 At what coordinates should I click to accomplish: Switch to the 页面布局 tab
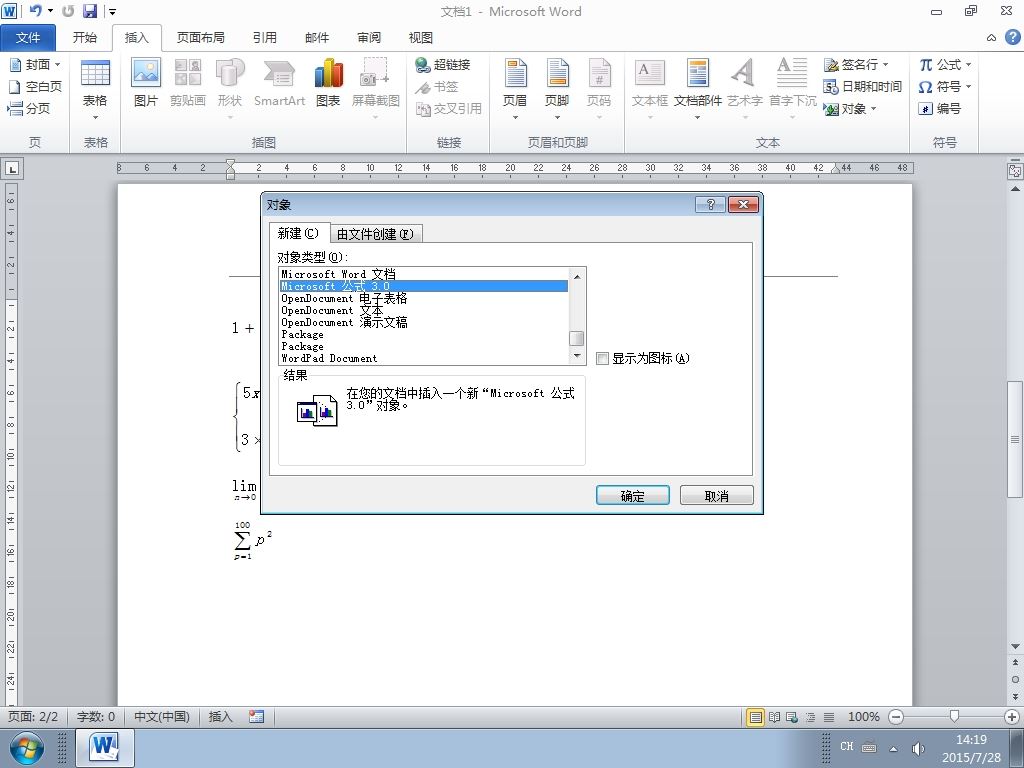tap(200, 37)
